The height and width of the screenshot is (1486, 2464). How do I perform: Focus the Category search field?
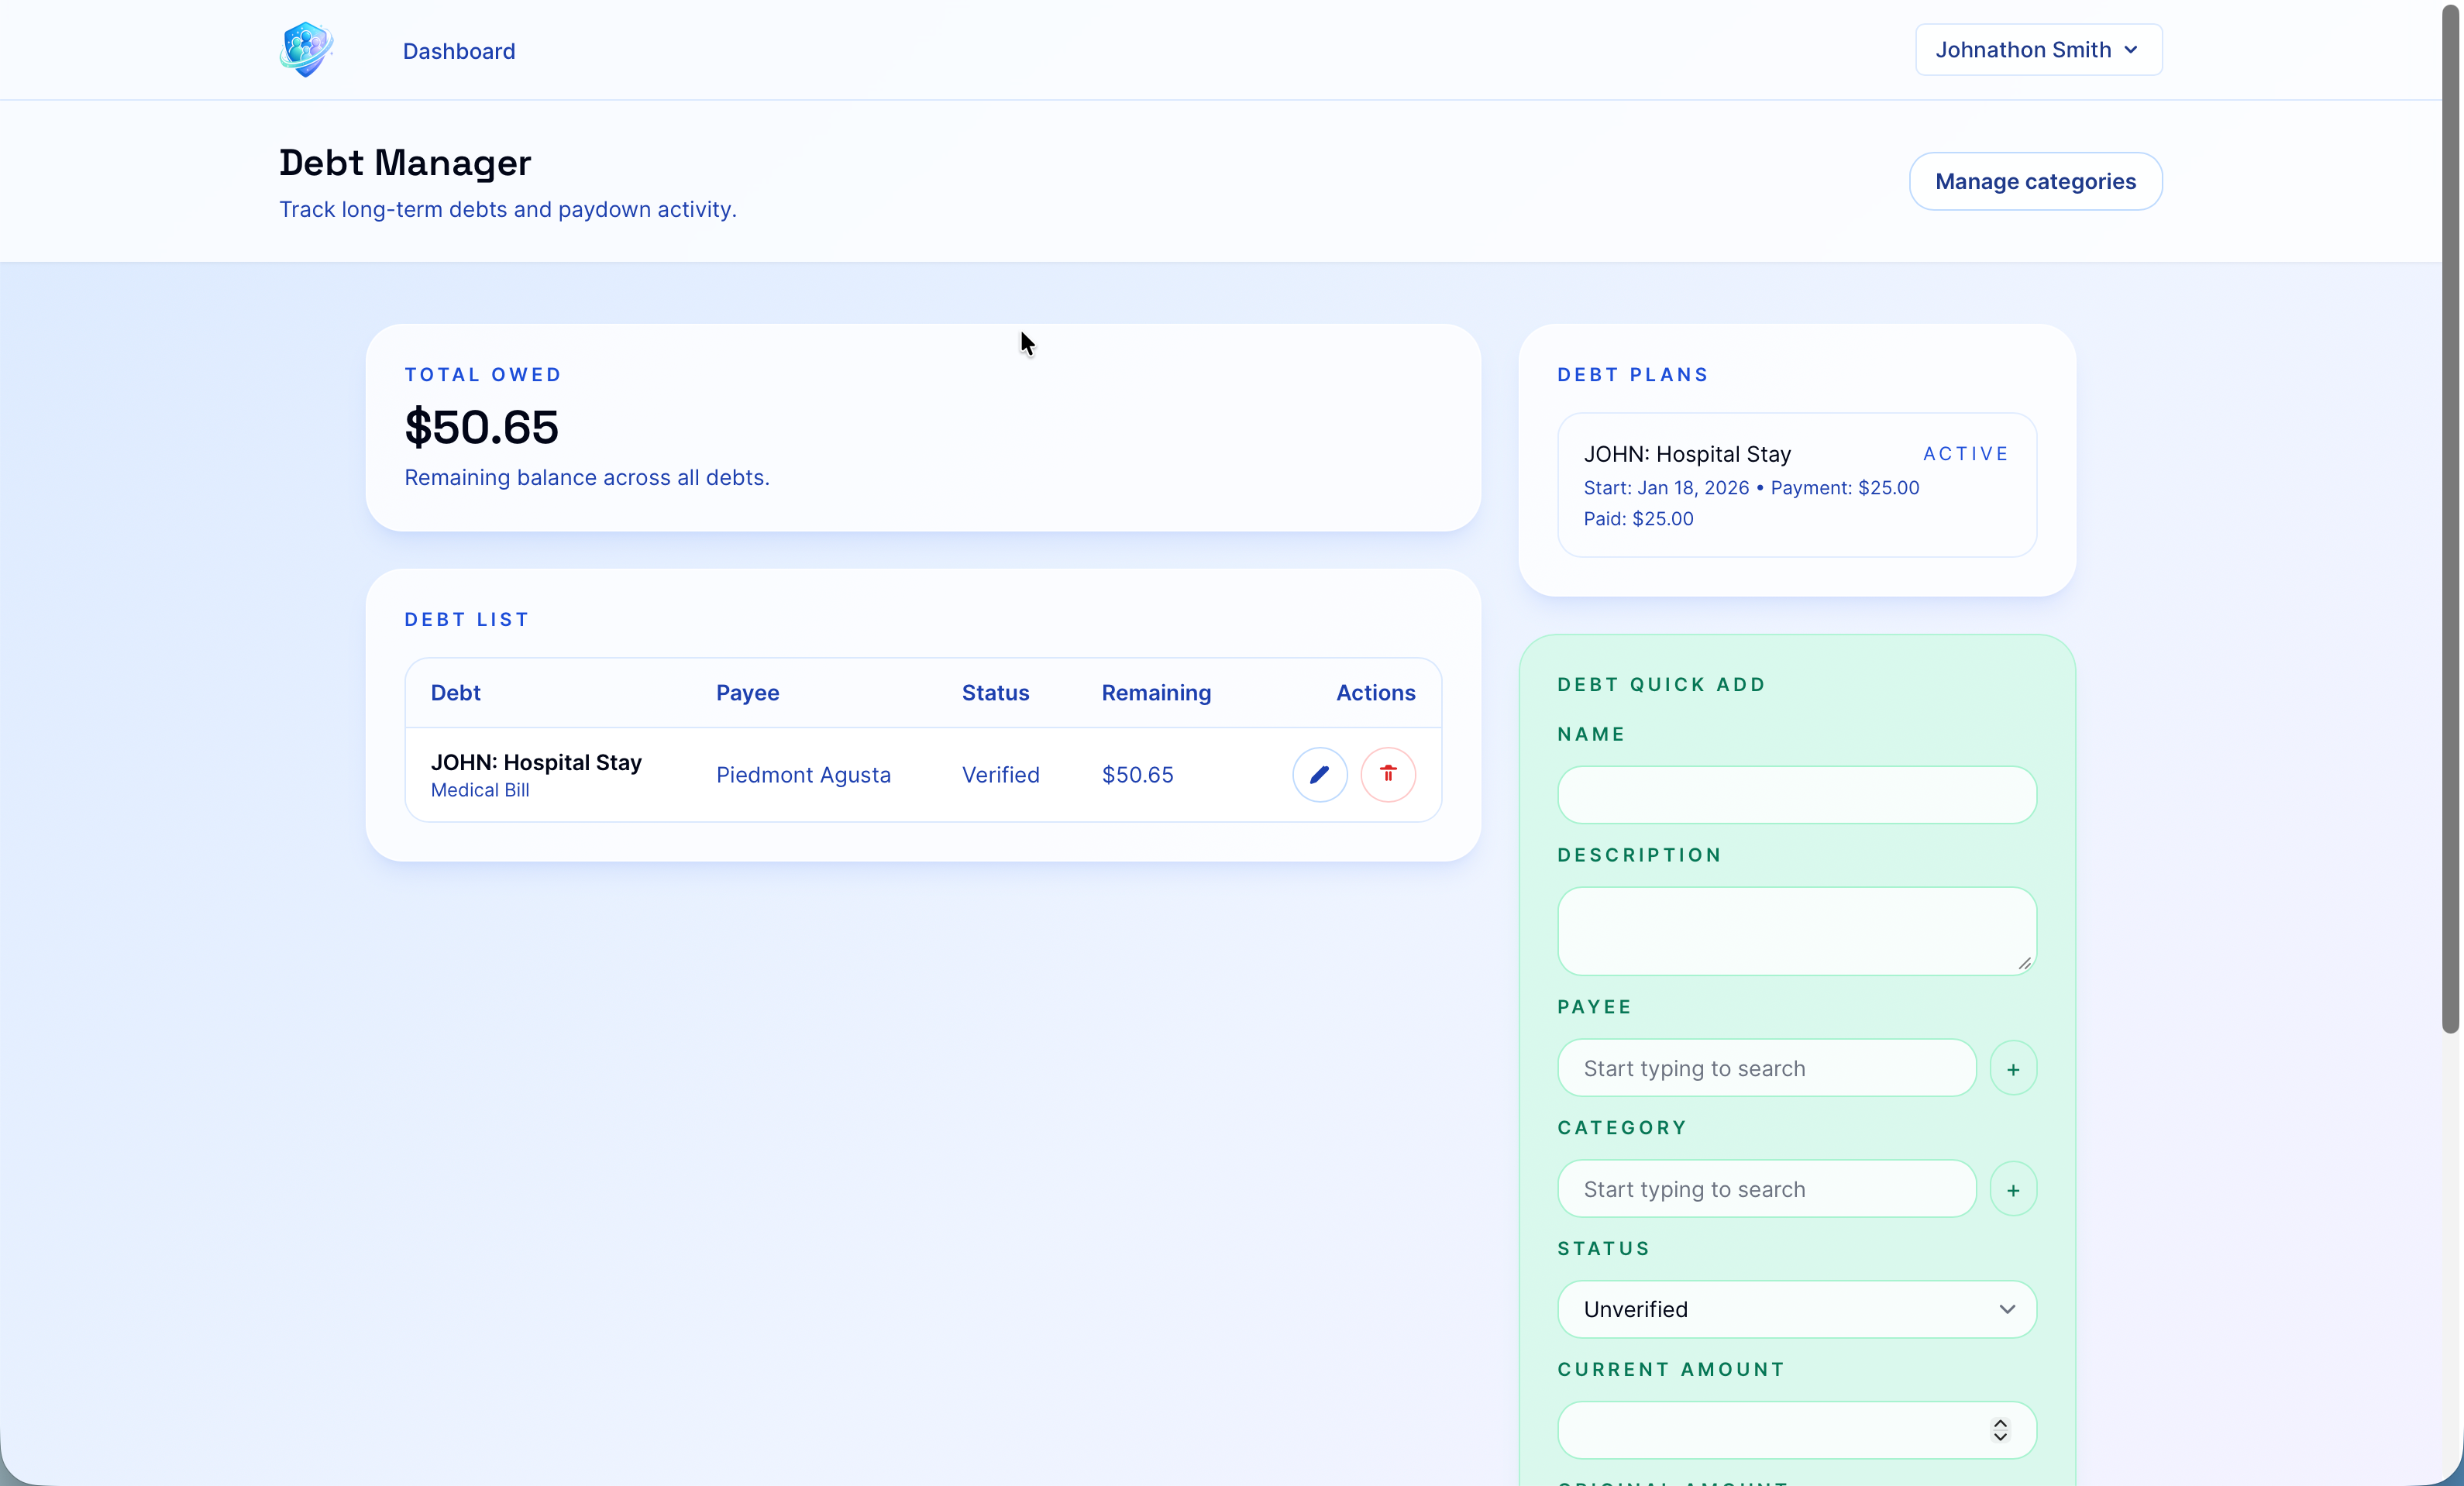(x=1765, y=1189)
